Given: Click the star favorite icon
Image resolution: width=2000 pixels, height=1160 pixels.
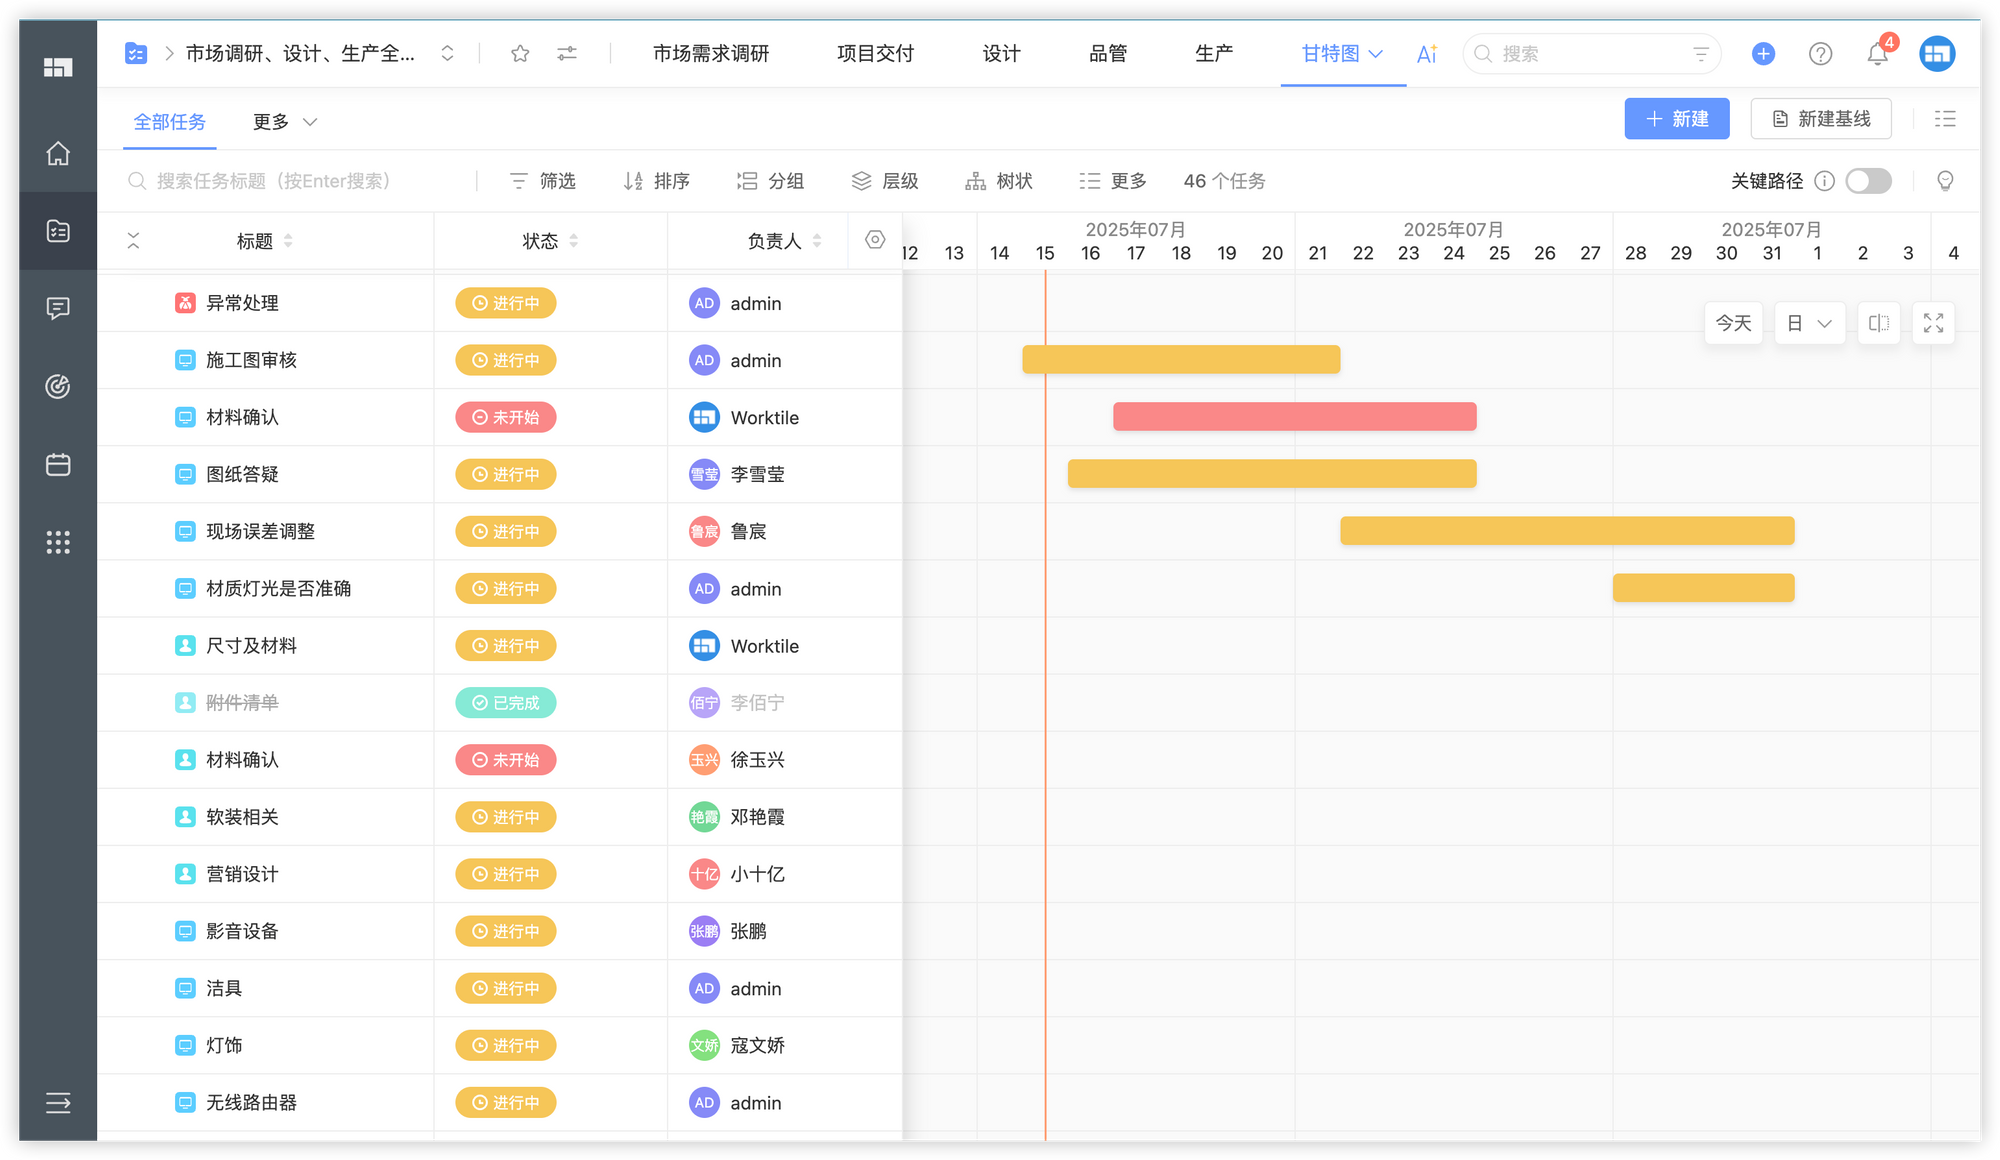Looking at the screenshot, I should point(520,54).
